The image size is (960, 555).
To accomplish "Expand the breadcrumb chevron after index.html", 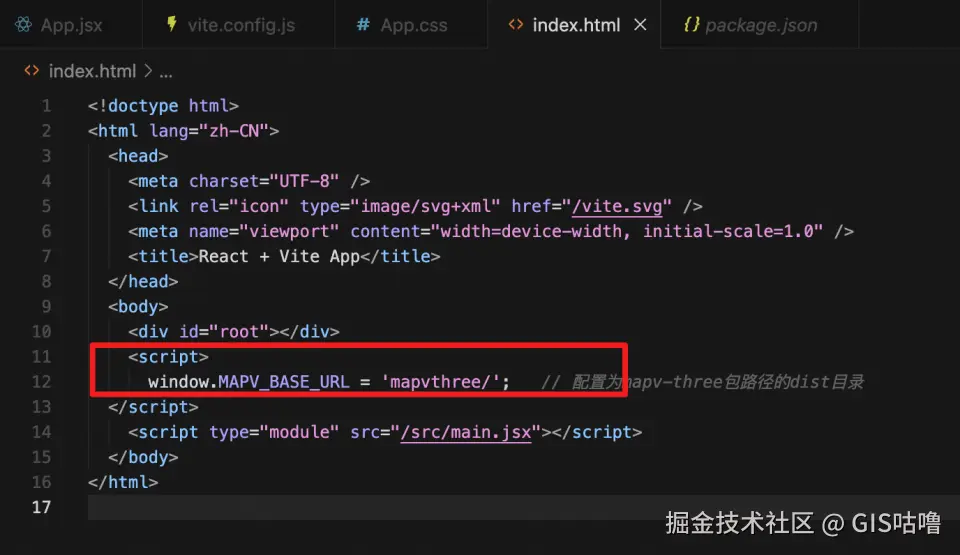I will click(148, 71).
